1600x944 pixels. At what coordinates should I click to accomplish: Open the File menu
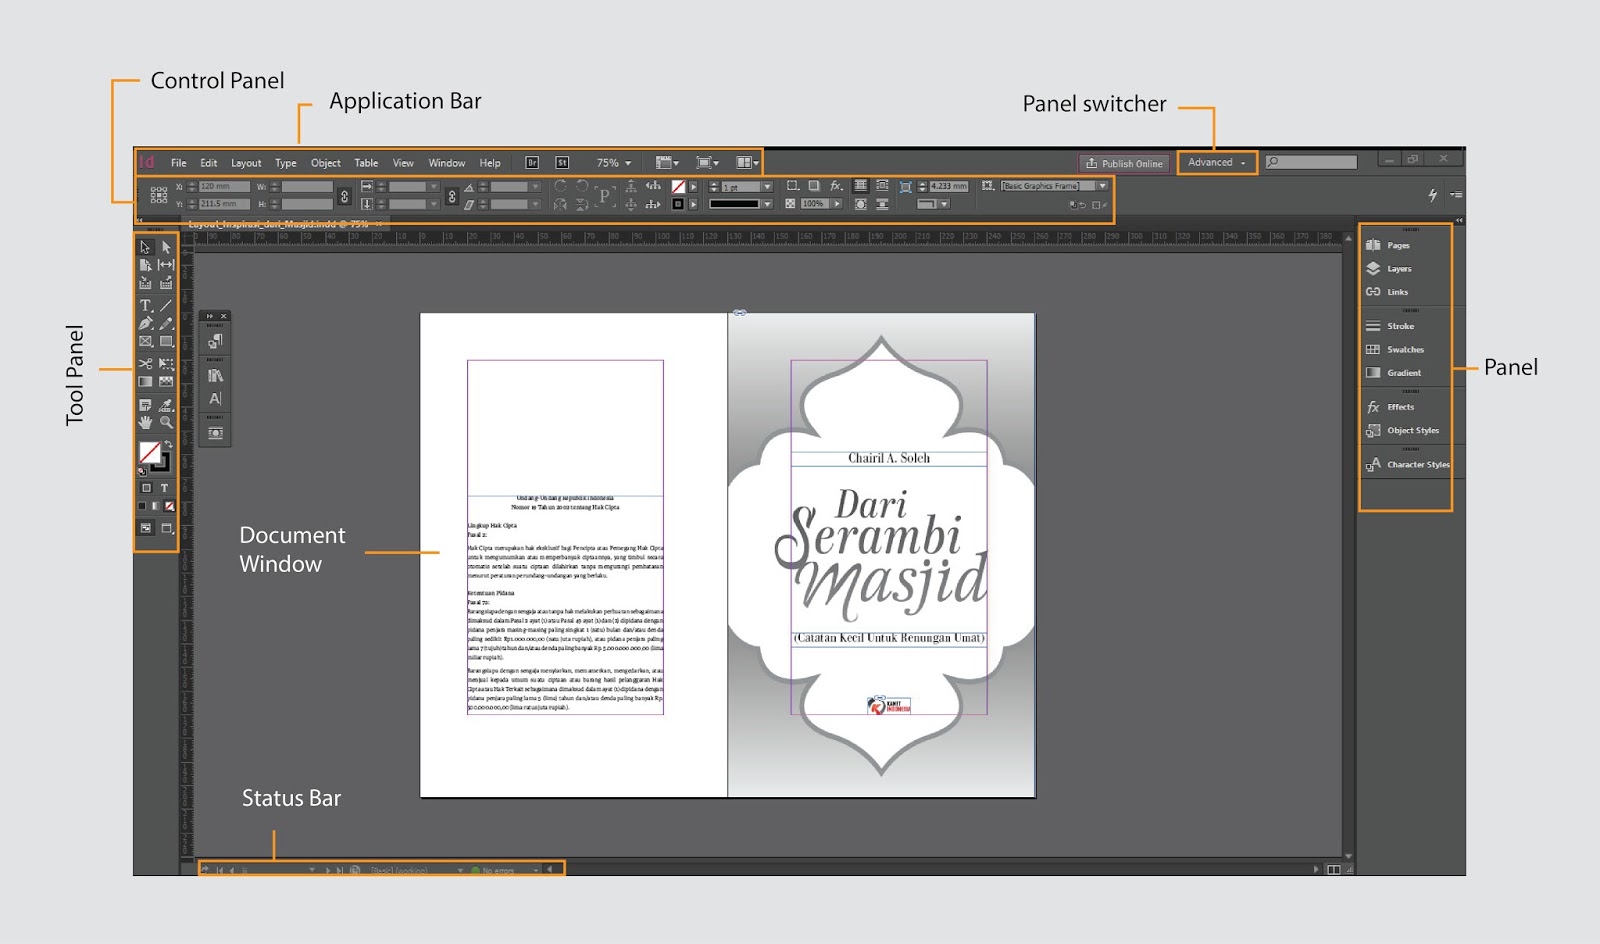[178, 163]
